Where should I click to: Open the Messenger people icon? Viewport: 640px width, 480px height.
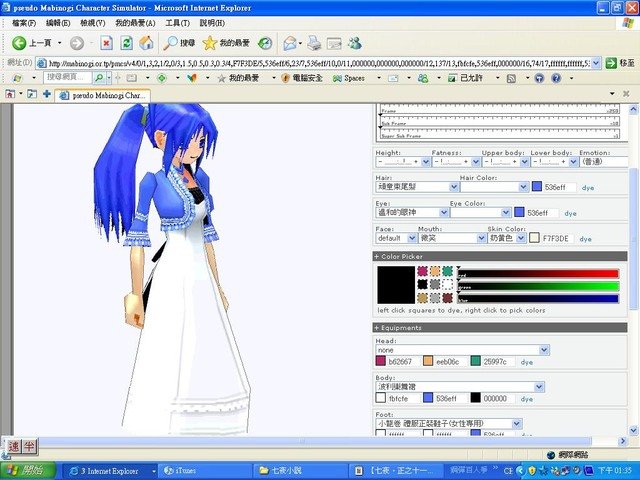pyautogui.click(x=355, y=43)
